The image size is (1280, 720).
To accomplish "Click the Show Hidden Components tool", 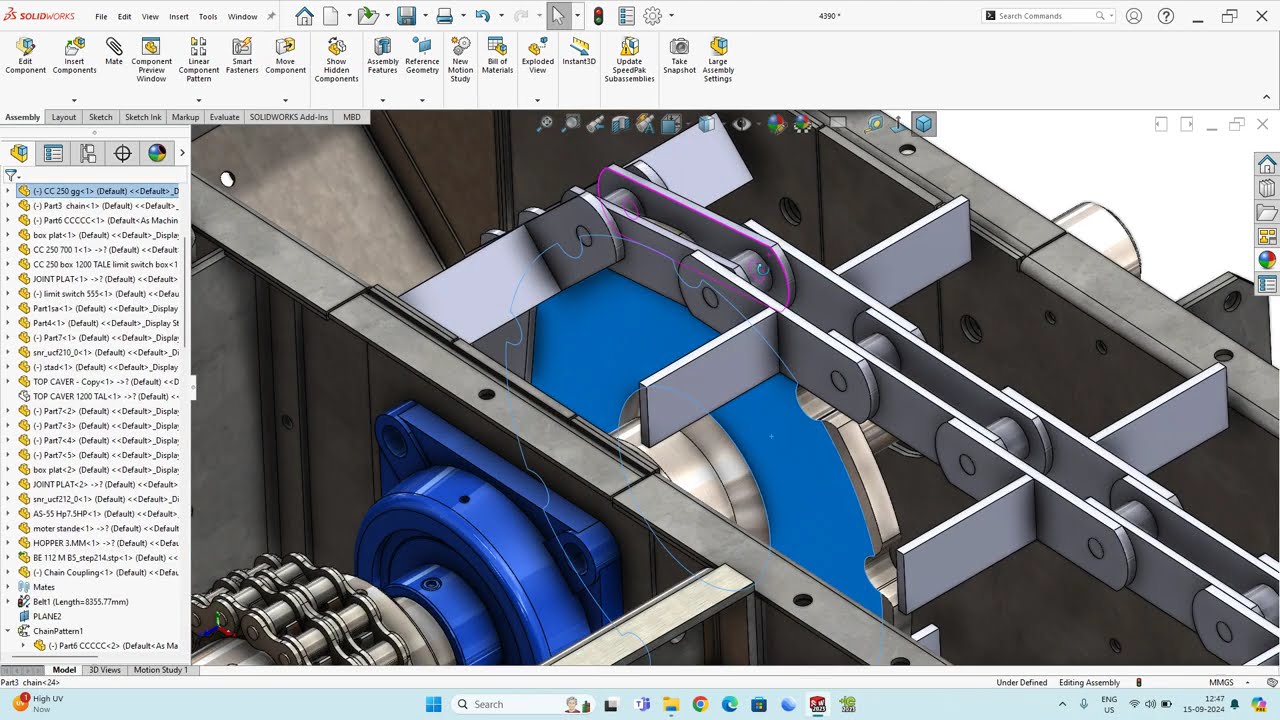I will pos(336,60).
